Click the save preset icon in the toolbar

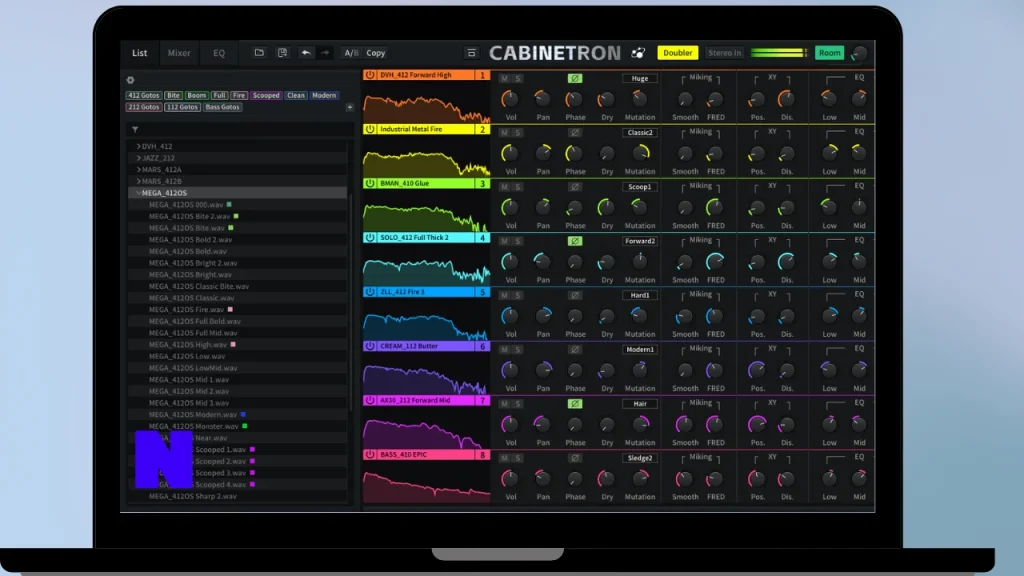click(x=282, y=53)
